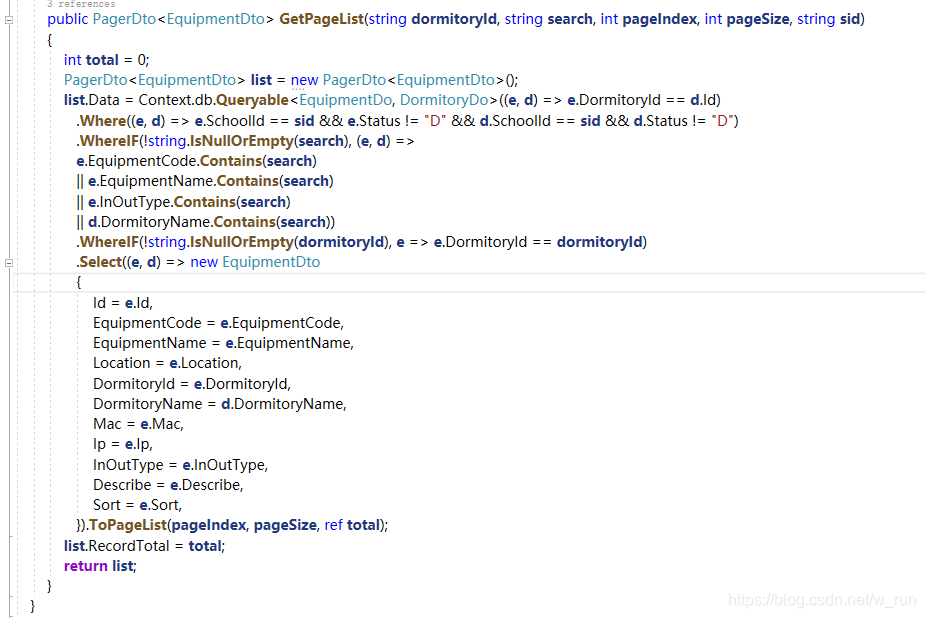Click e.InOutType.Contains(search) expression
The image size is (925, 618).
[x=189, y=202]
